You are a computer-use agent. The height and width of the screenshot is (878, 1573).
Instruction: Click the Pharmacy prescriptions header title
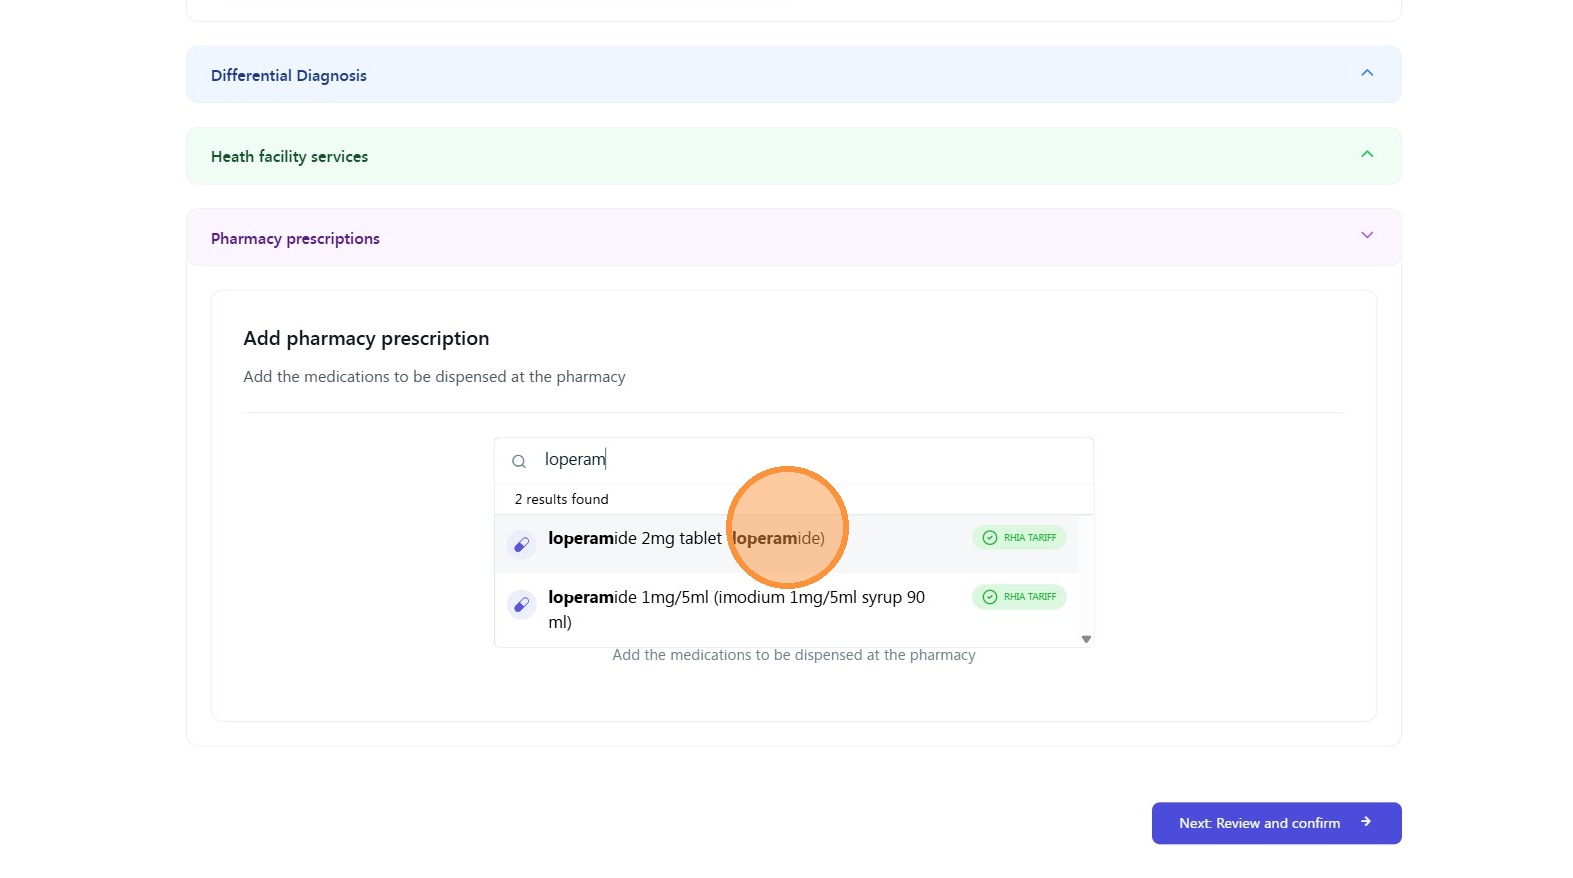click(x=295, y=238)
